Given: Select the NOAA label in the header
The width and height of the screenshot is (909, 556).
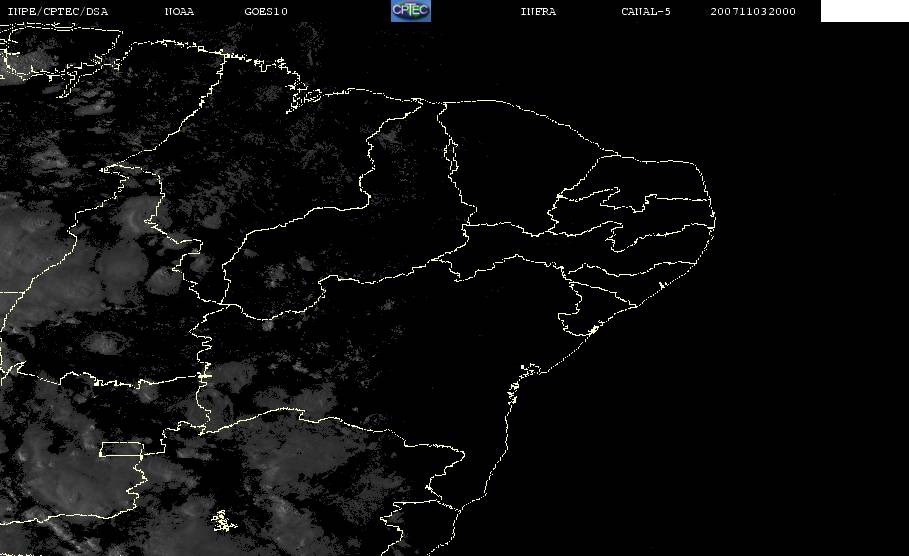Looking at the screenshot, I should click(179, 12).
